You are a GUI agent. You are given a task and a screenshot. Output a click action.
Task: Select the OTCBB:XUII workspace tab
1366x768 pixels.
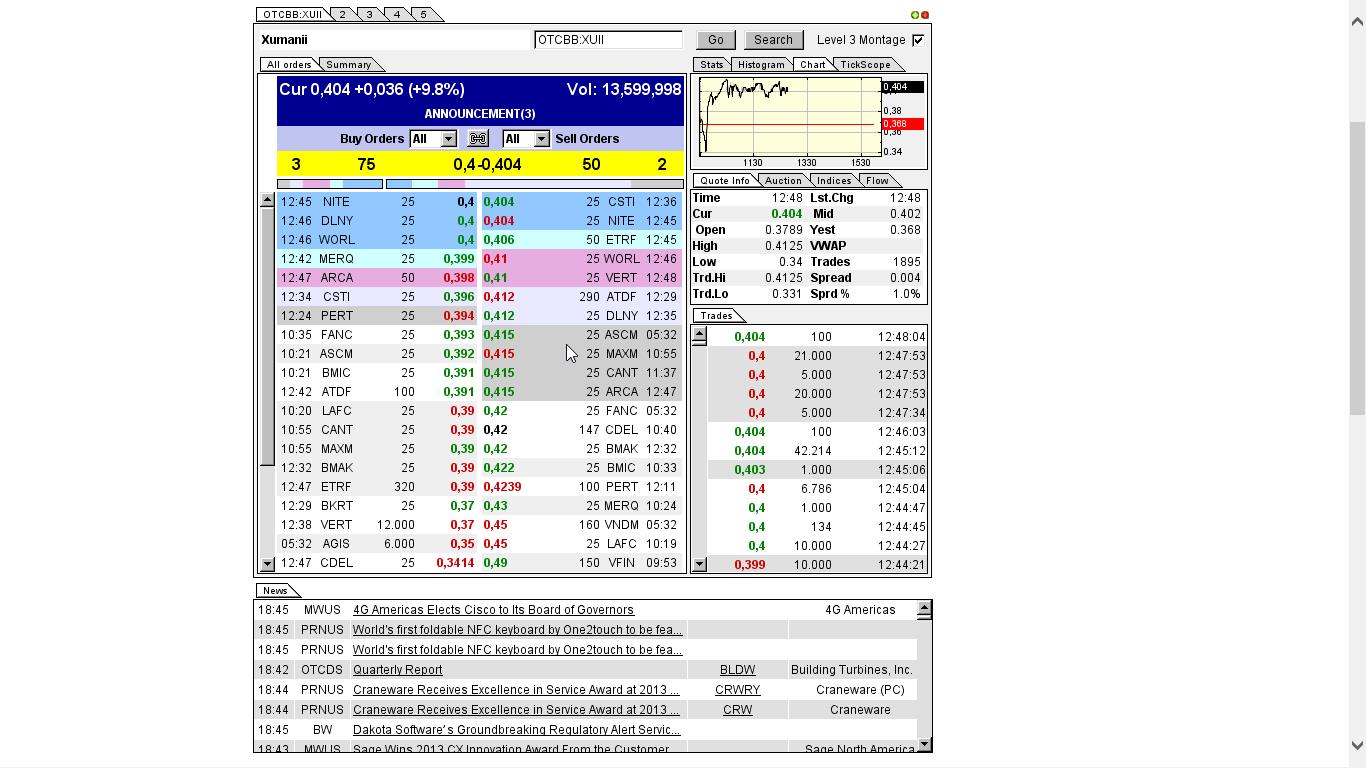point(292,15)
